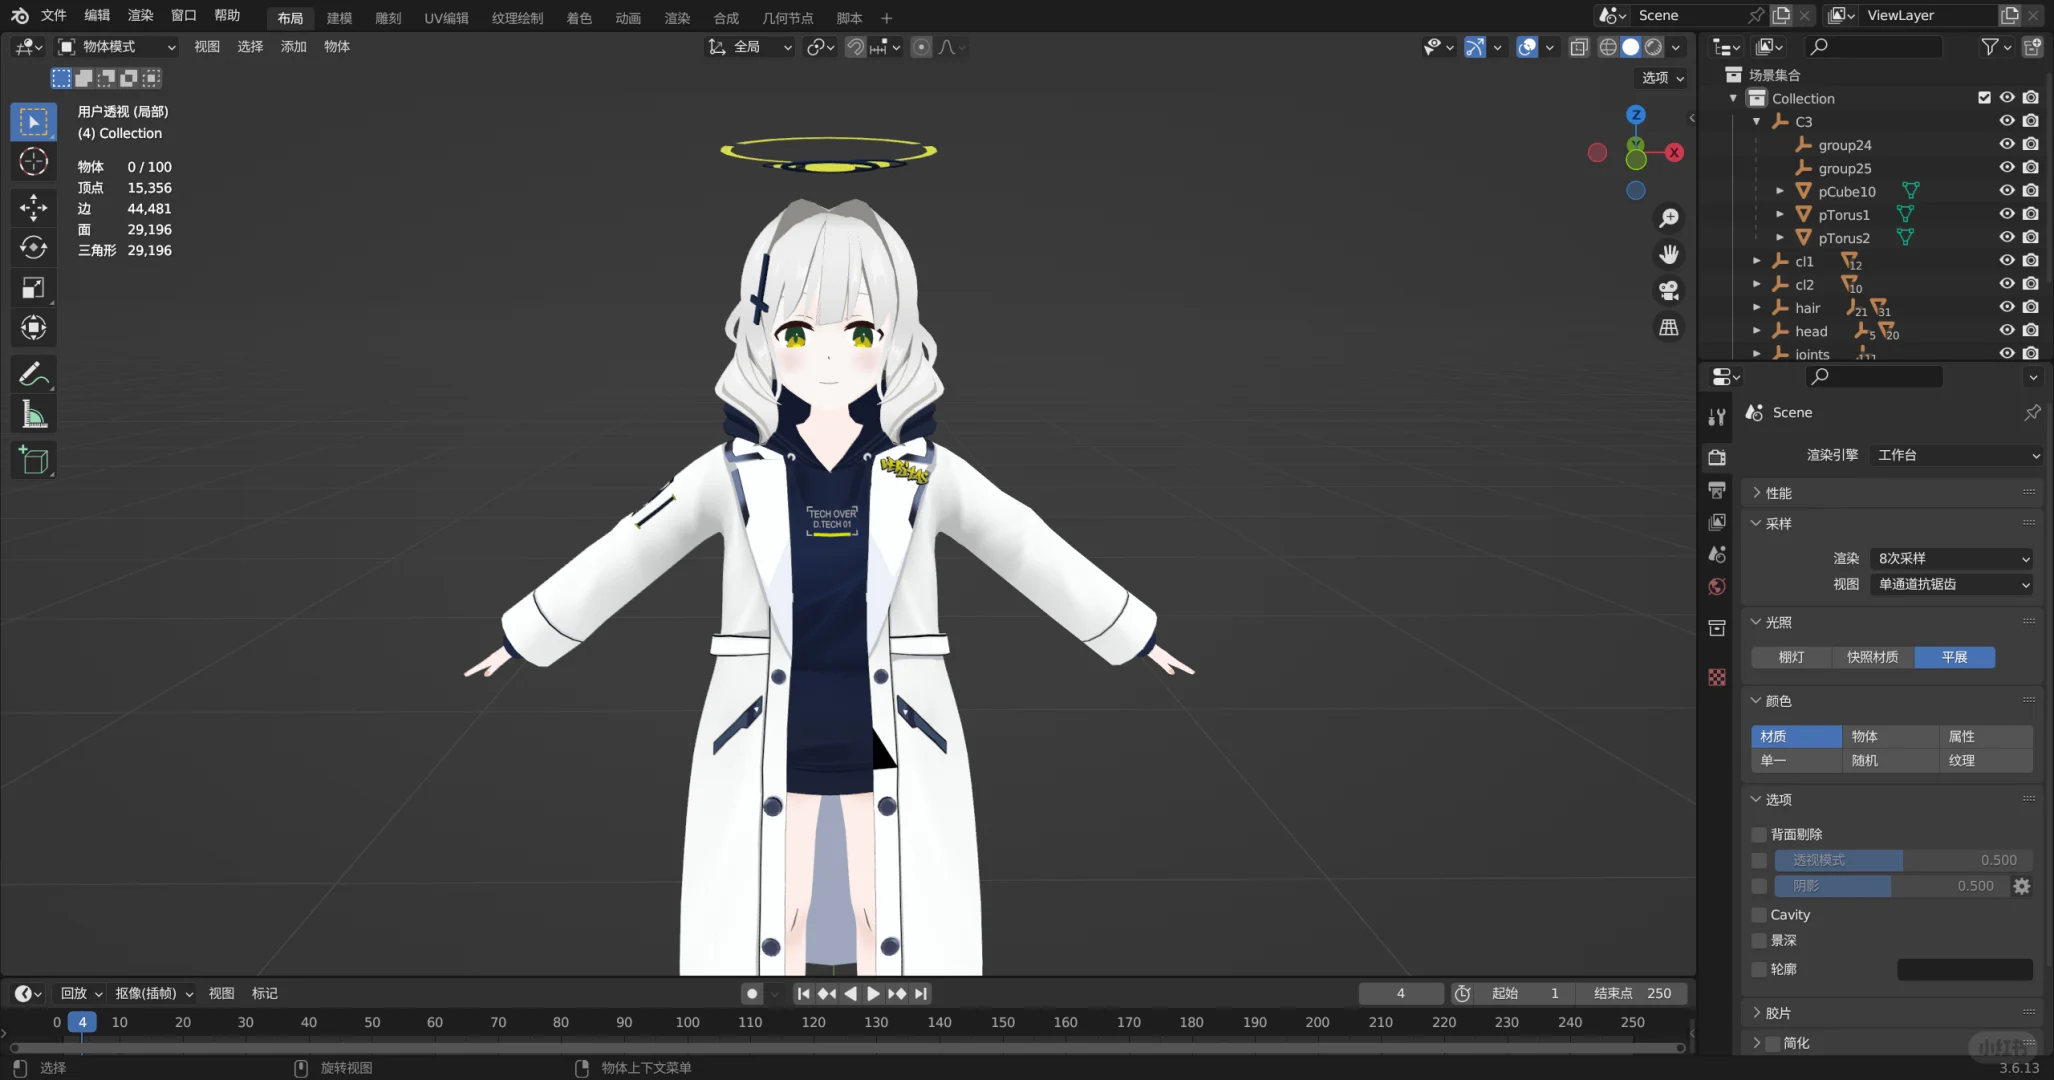The width and height of the screenshot is (2054, 1080).
Task: Choose the Rotate tool
Action: [x=33, y=247]
